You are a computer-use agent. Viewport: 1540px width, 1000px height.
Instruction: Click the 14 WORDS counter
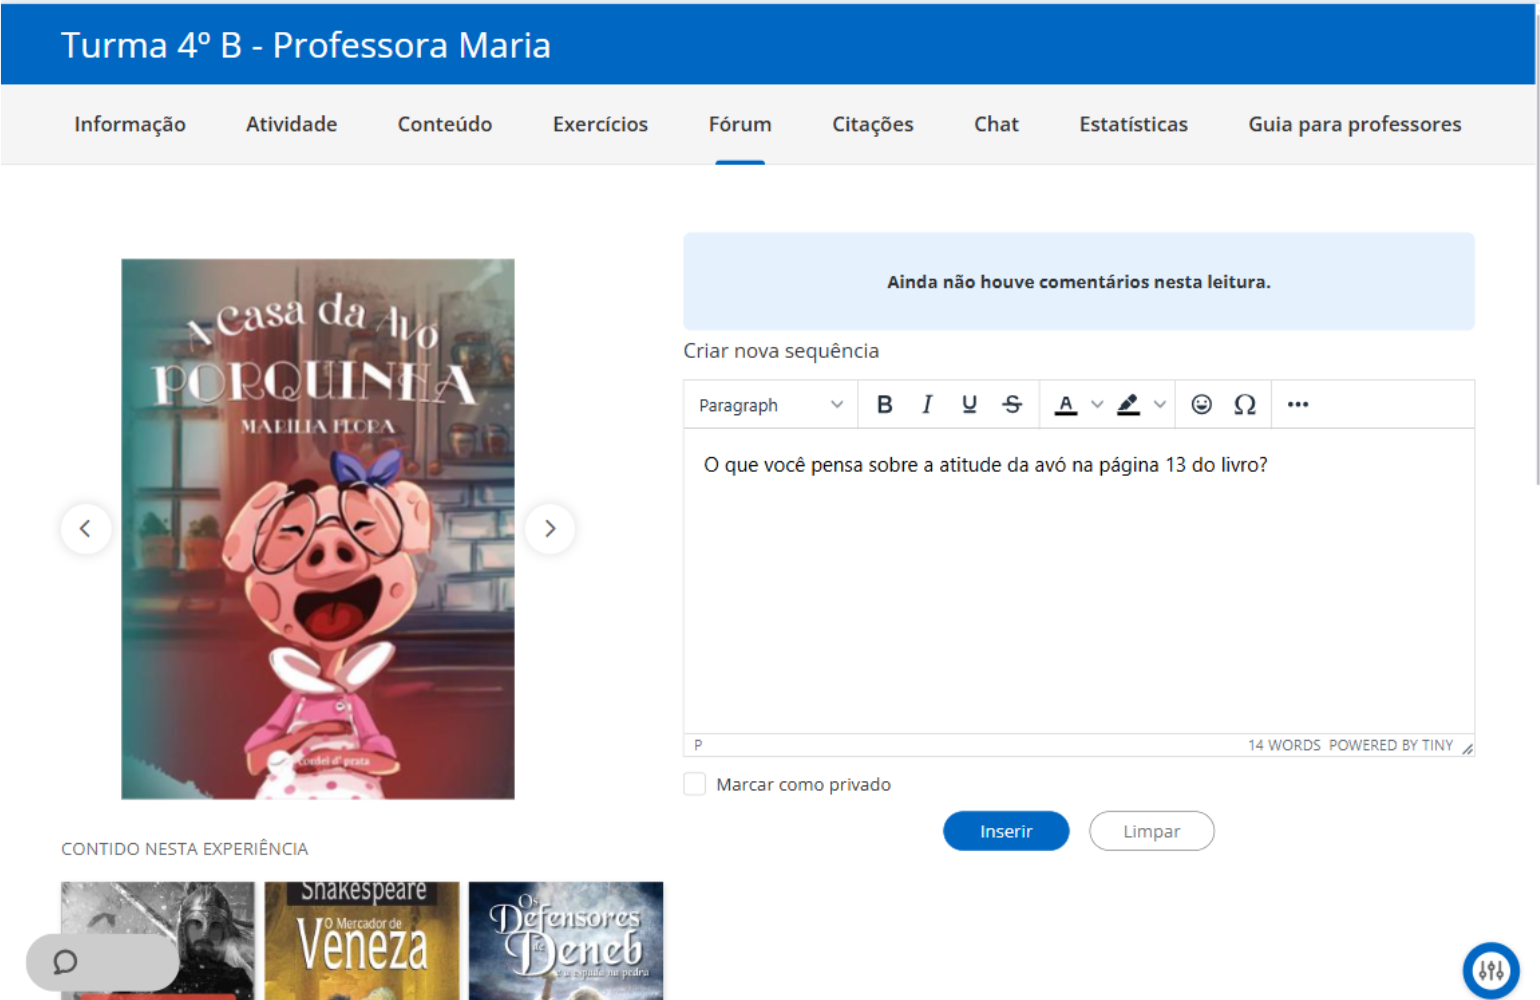click(1284, 745)
